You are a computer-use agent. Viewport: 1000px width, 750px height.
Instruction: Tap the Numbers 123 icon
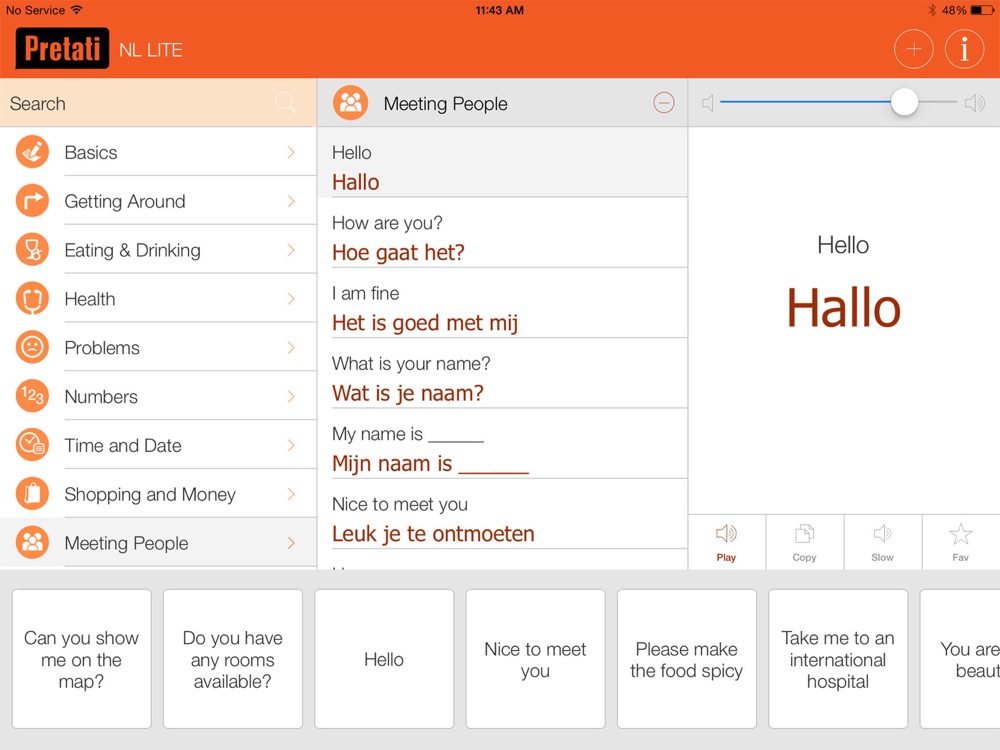click(32, 396)
